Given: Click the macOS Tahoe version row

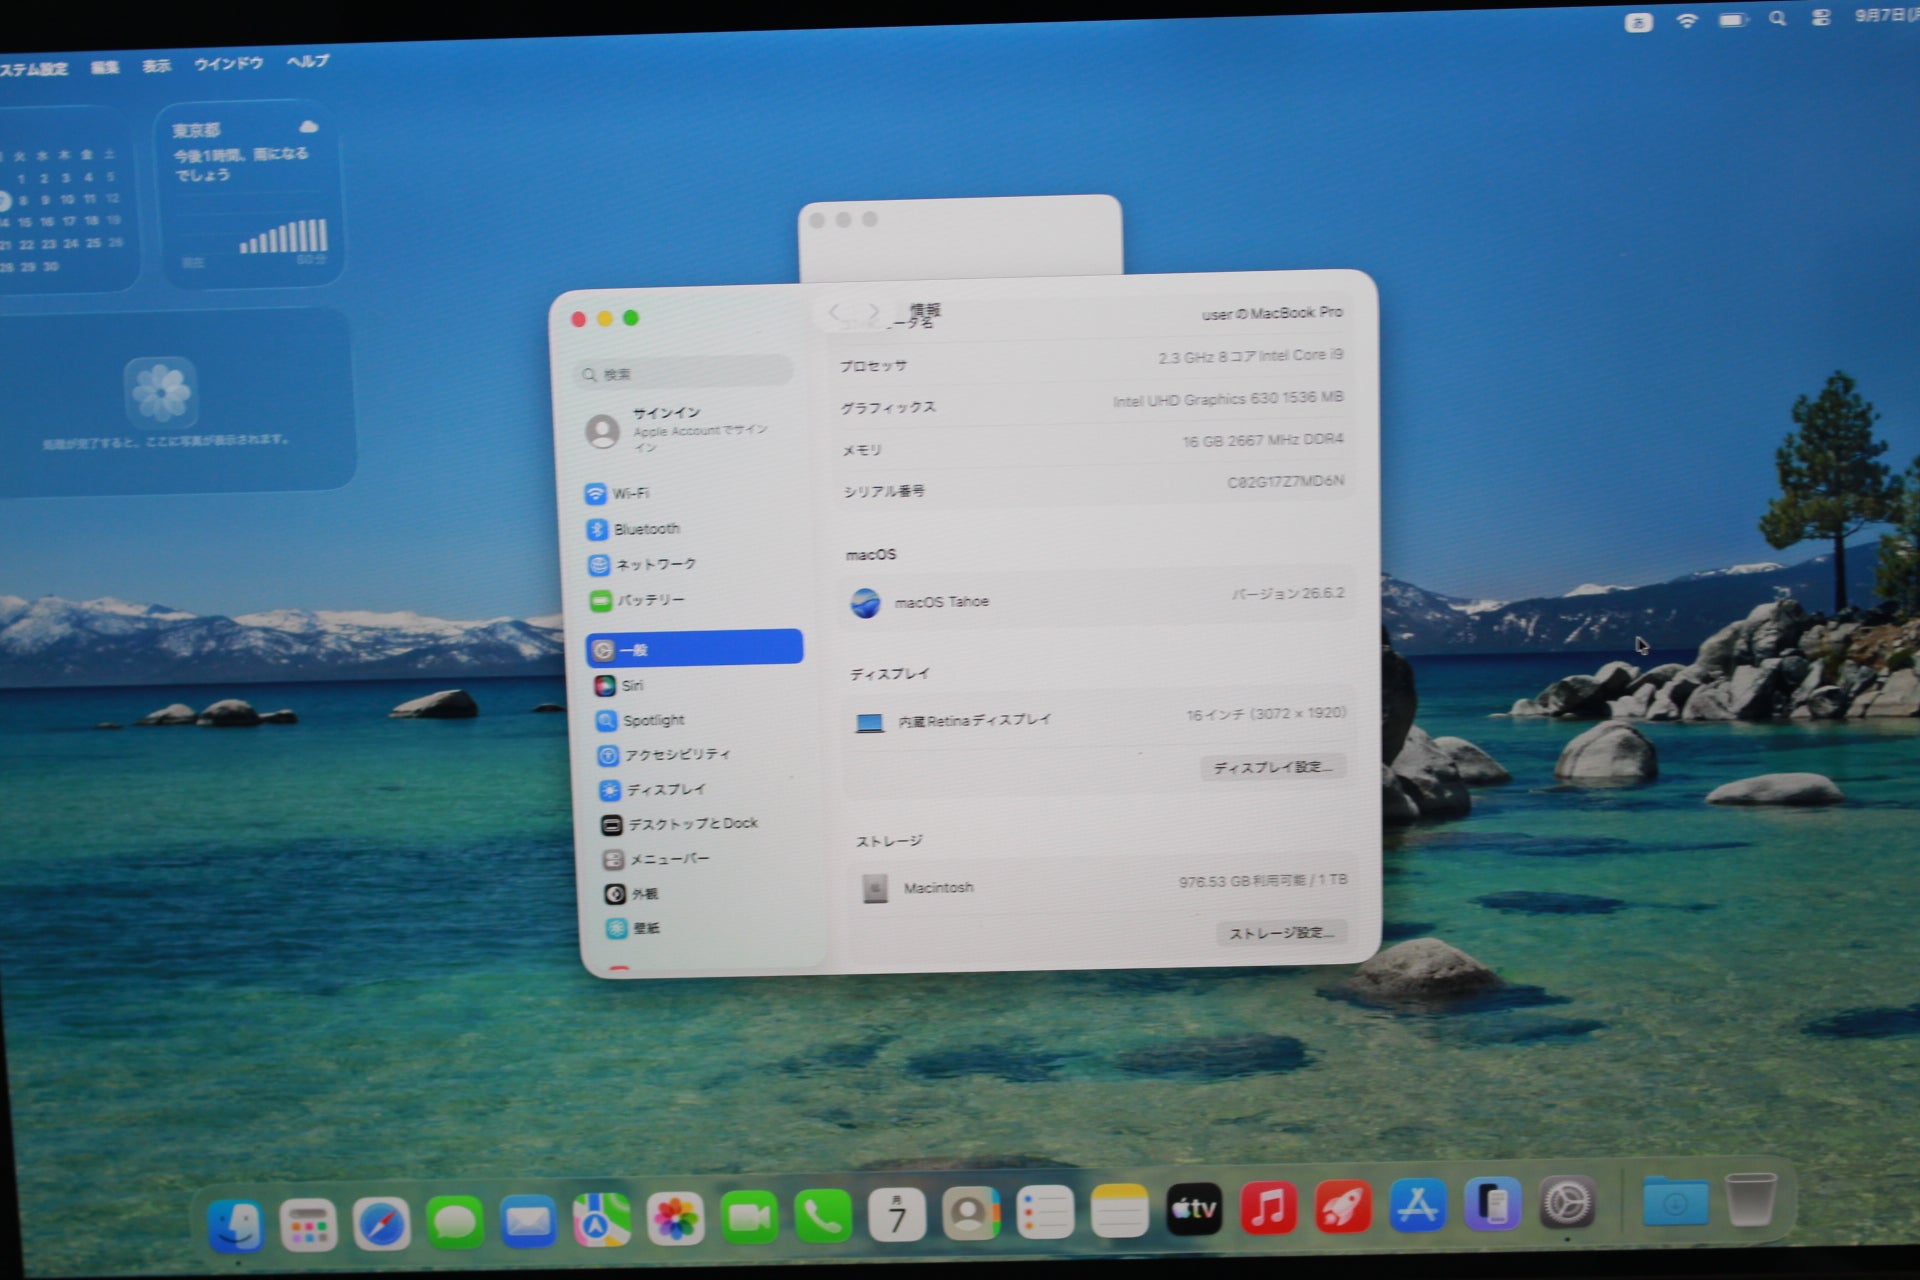Looking at the screenshot, I should pyautogui.click(x=1097, y=599).
